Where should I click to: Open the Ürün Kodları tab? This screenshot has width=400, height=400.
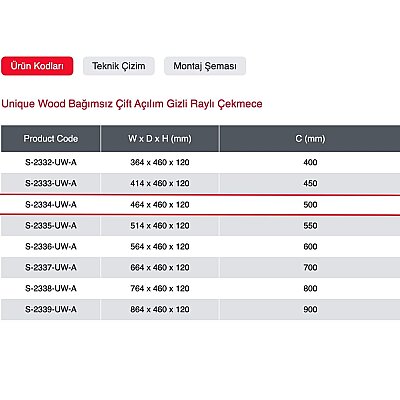tap(37, 66)
